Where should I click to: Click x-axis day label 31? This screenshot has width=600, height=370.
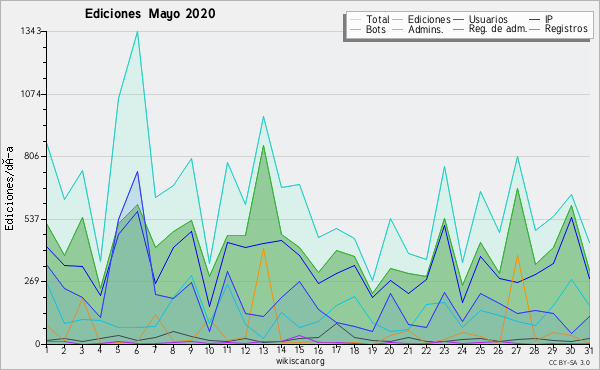point(589,350)
